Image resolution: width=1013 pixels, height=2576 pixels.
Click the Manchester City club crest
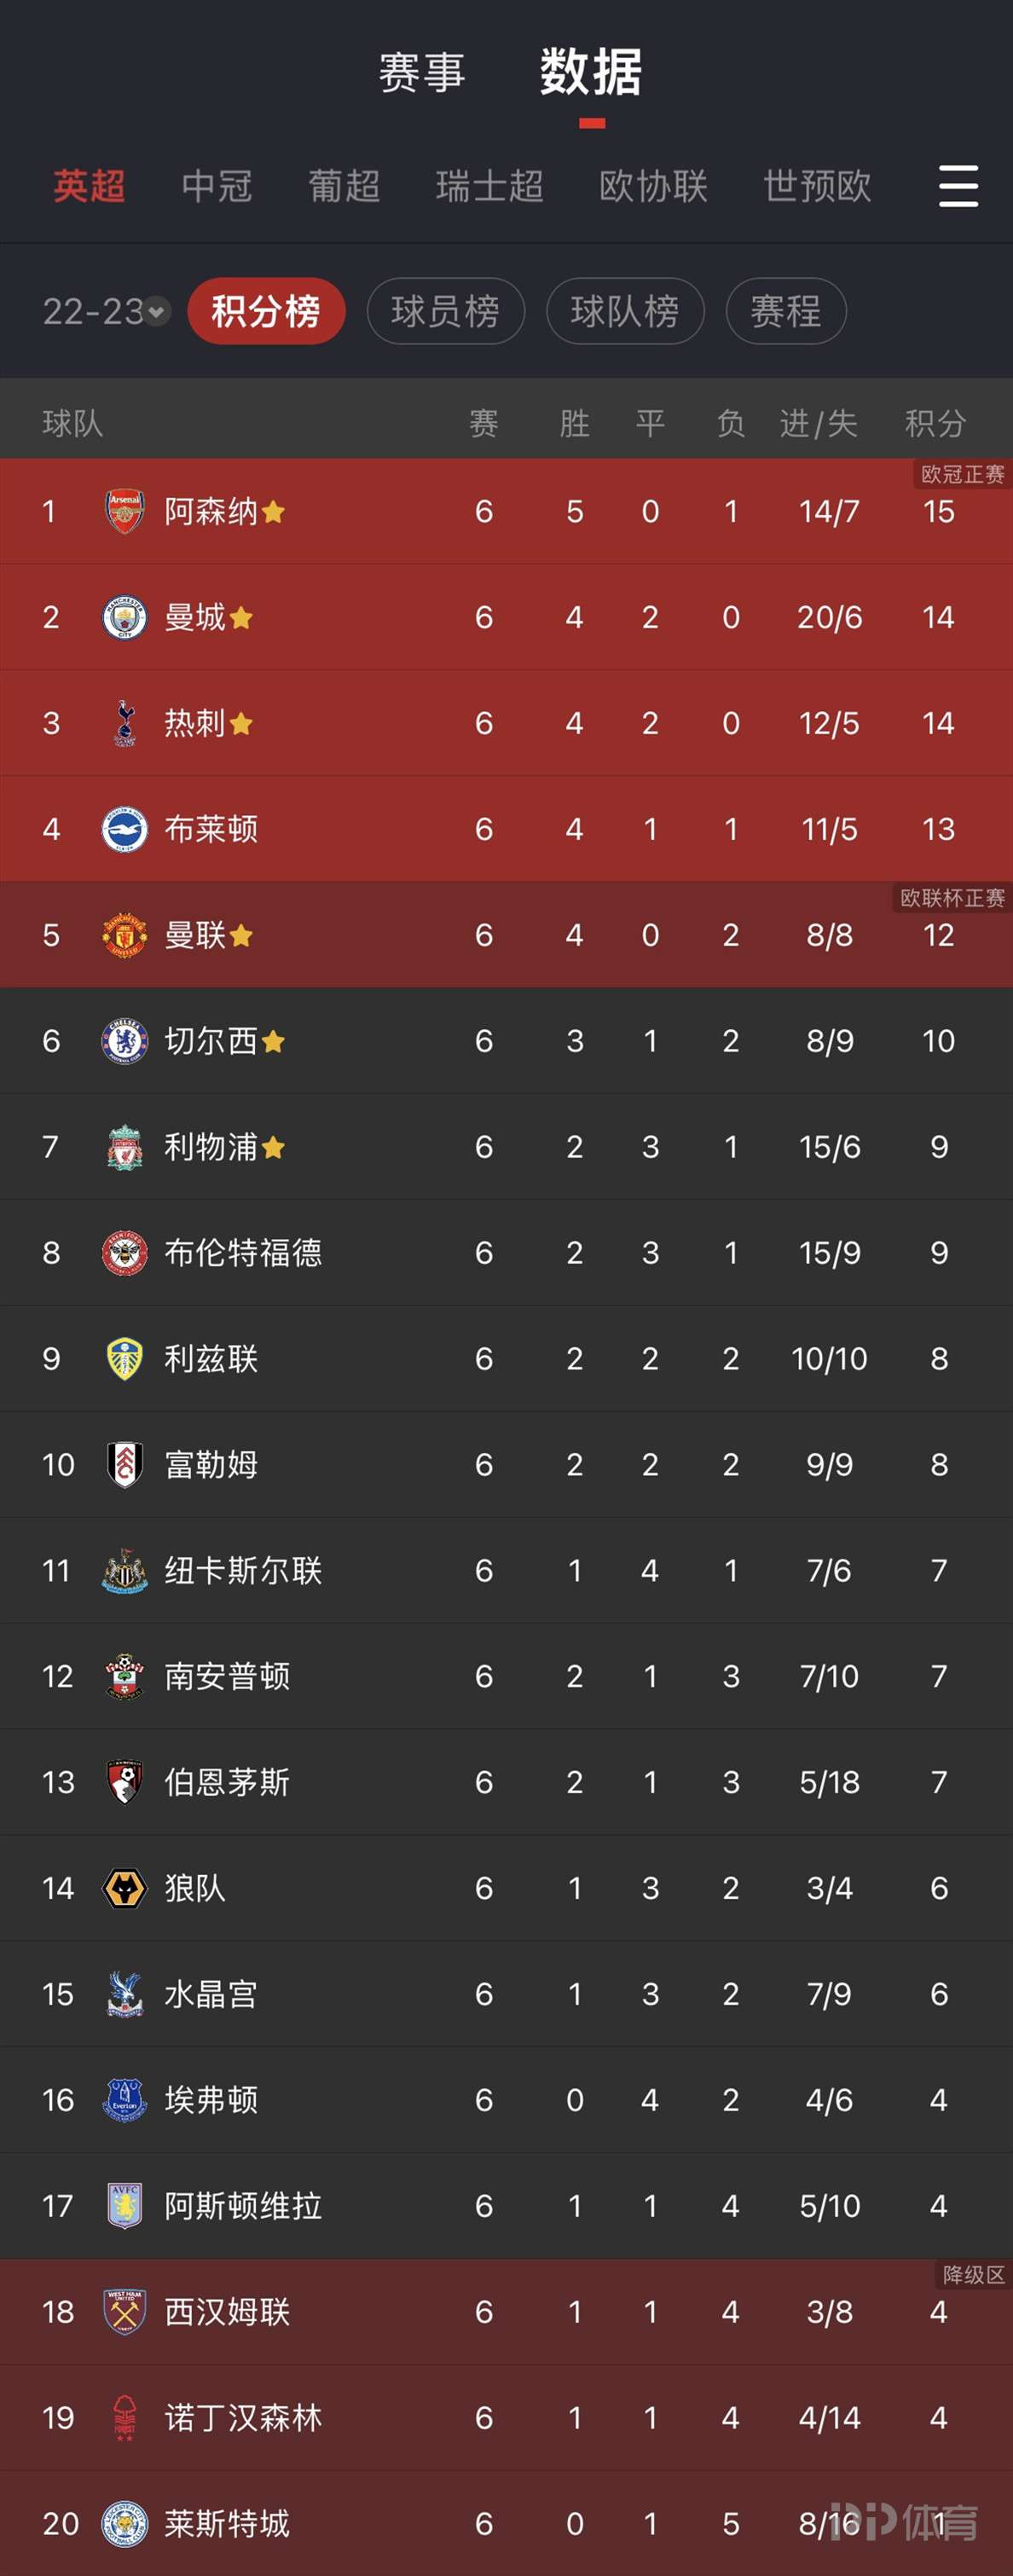point(125,618)
